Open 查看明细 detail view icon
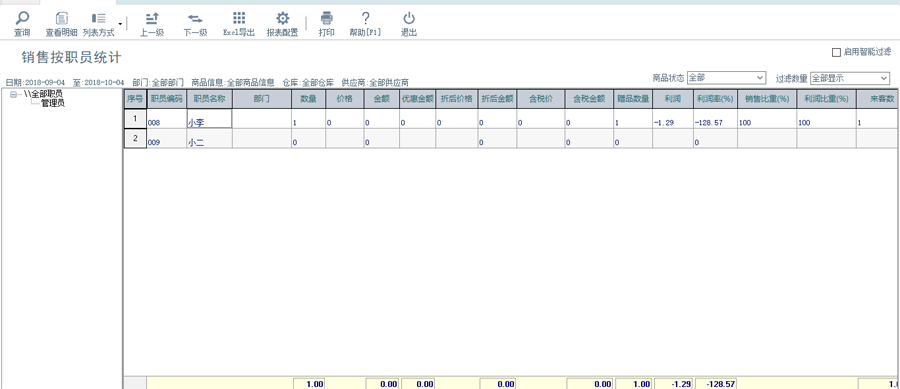 [x=61, y=19]
